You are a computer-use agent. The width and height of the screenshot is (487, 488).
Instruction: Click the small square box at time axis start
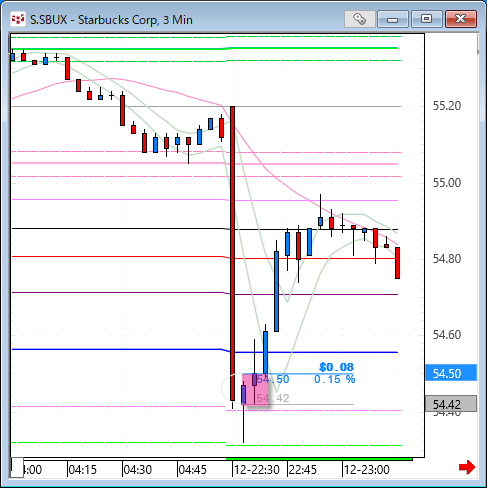(17, 468)
